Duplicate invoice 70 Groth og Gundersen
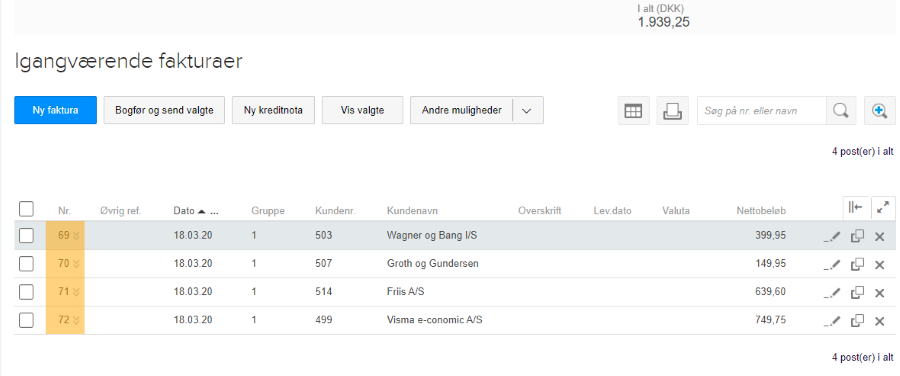The width and height of the screenshot is (900, 376). point(857,265)
